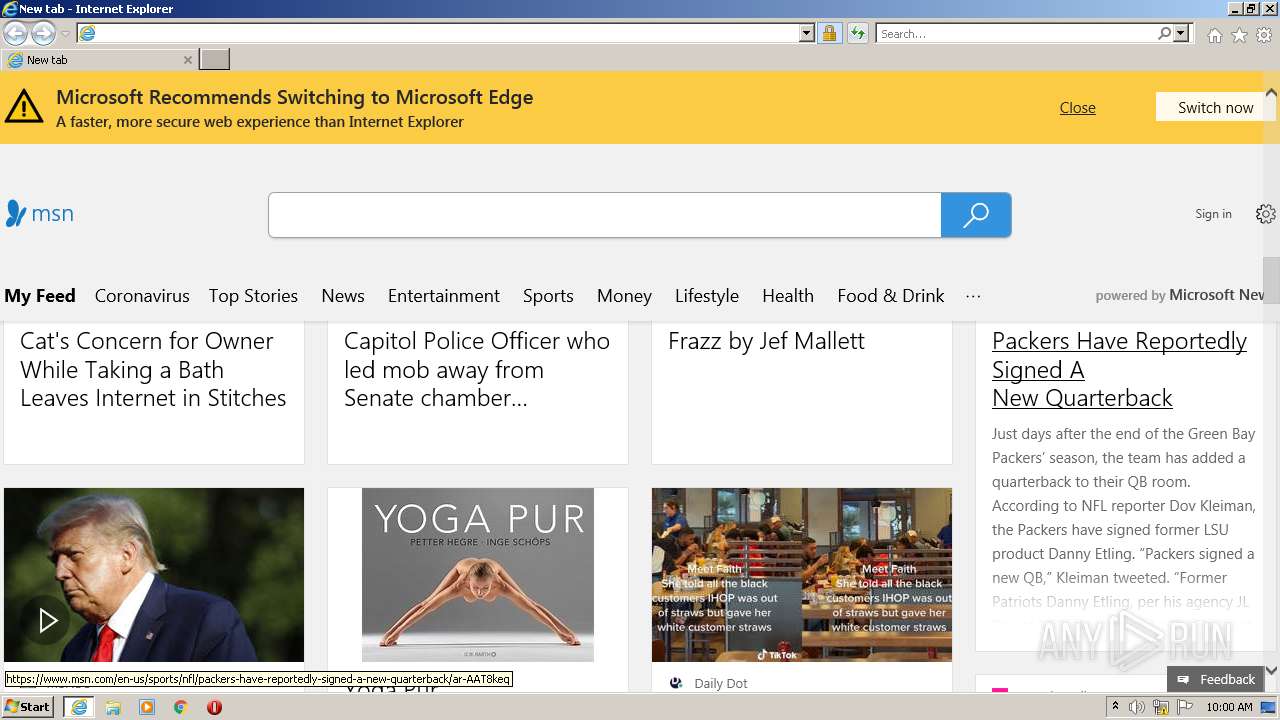The width and height of the screenshot is (1280, 720).
Task: Click Sign in on MSN
Action: tap(1213, 213)
